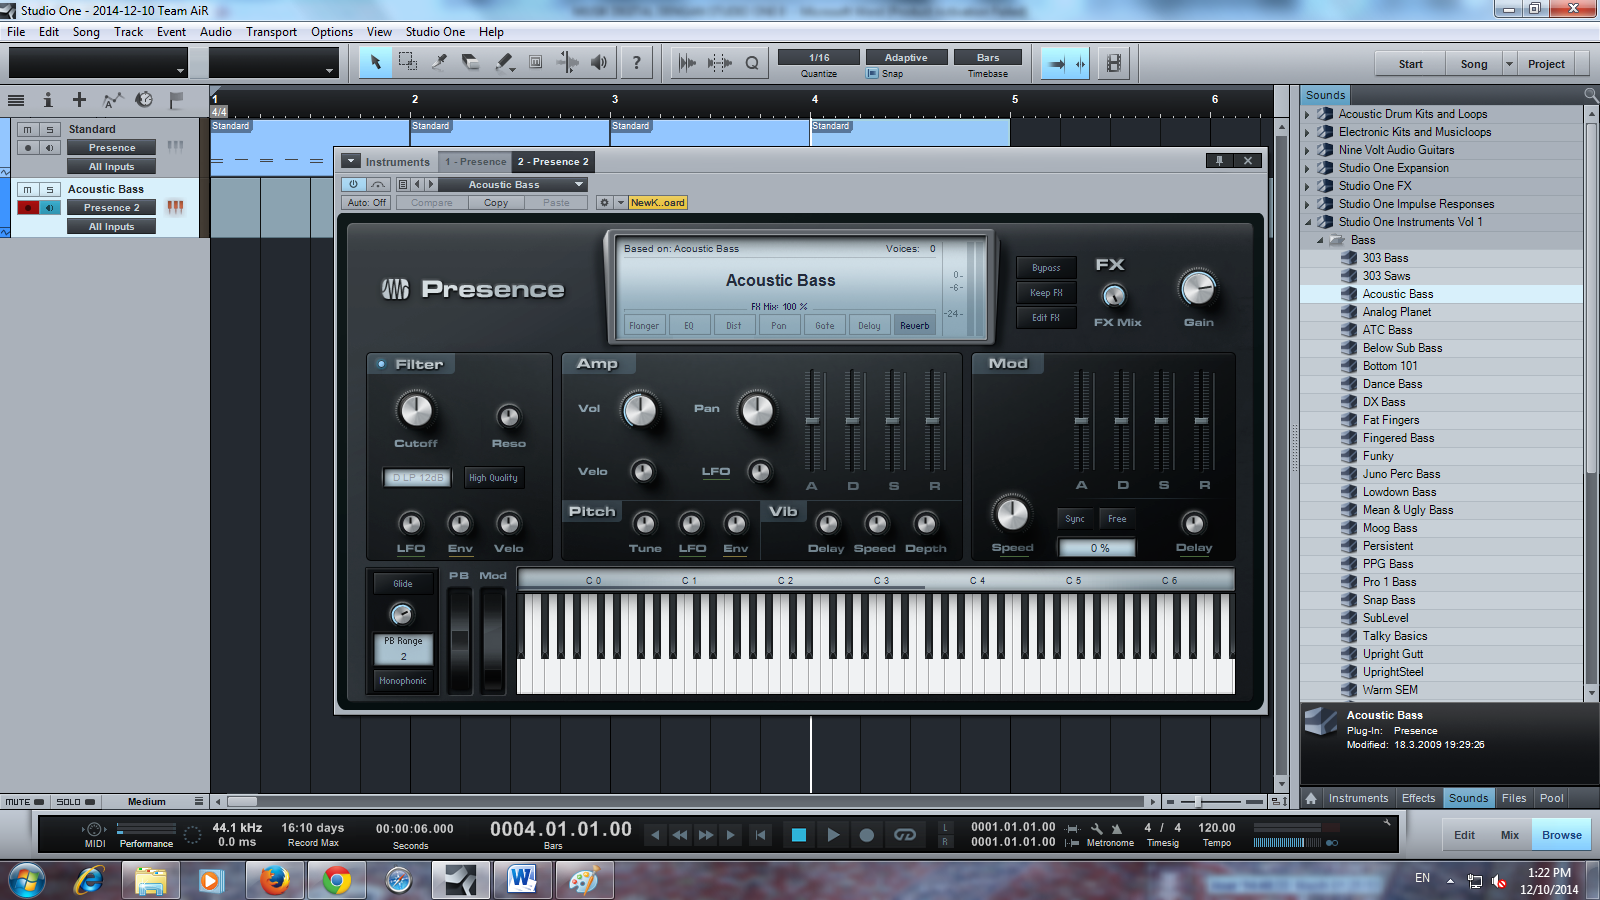
Task: Switch to the 1 - Presence tab
Action: click(x=476, y=161)
